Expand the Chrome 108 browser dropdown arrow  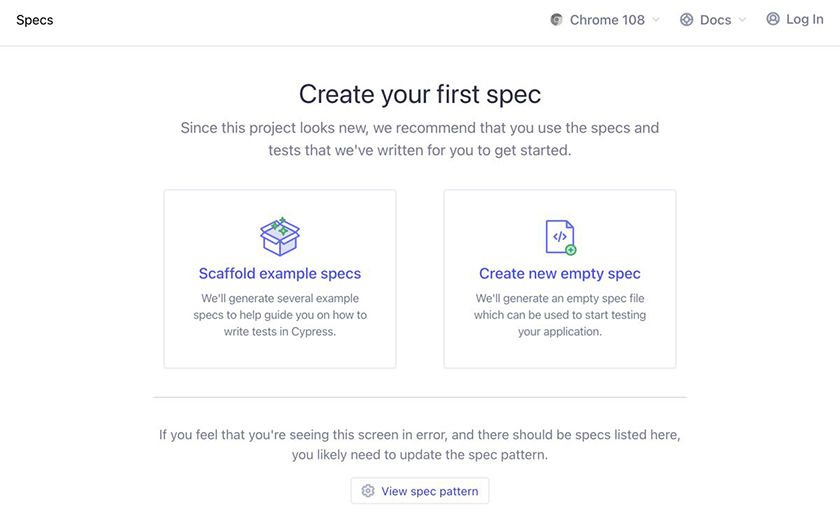coord(656,20)
